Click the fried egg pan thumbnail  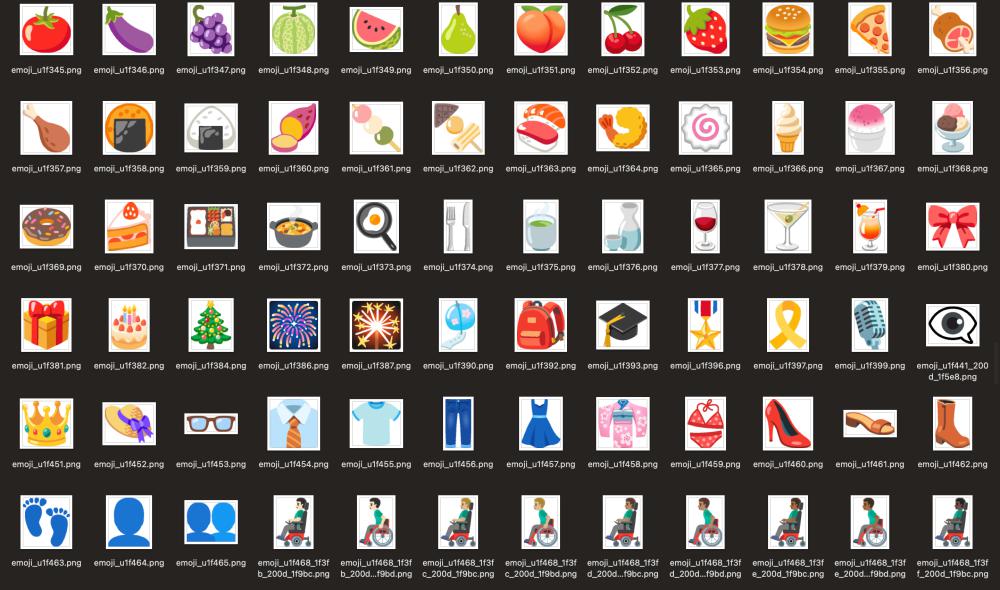[x=376, y=226]
